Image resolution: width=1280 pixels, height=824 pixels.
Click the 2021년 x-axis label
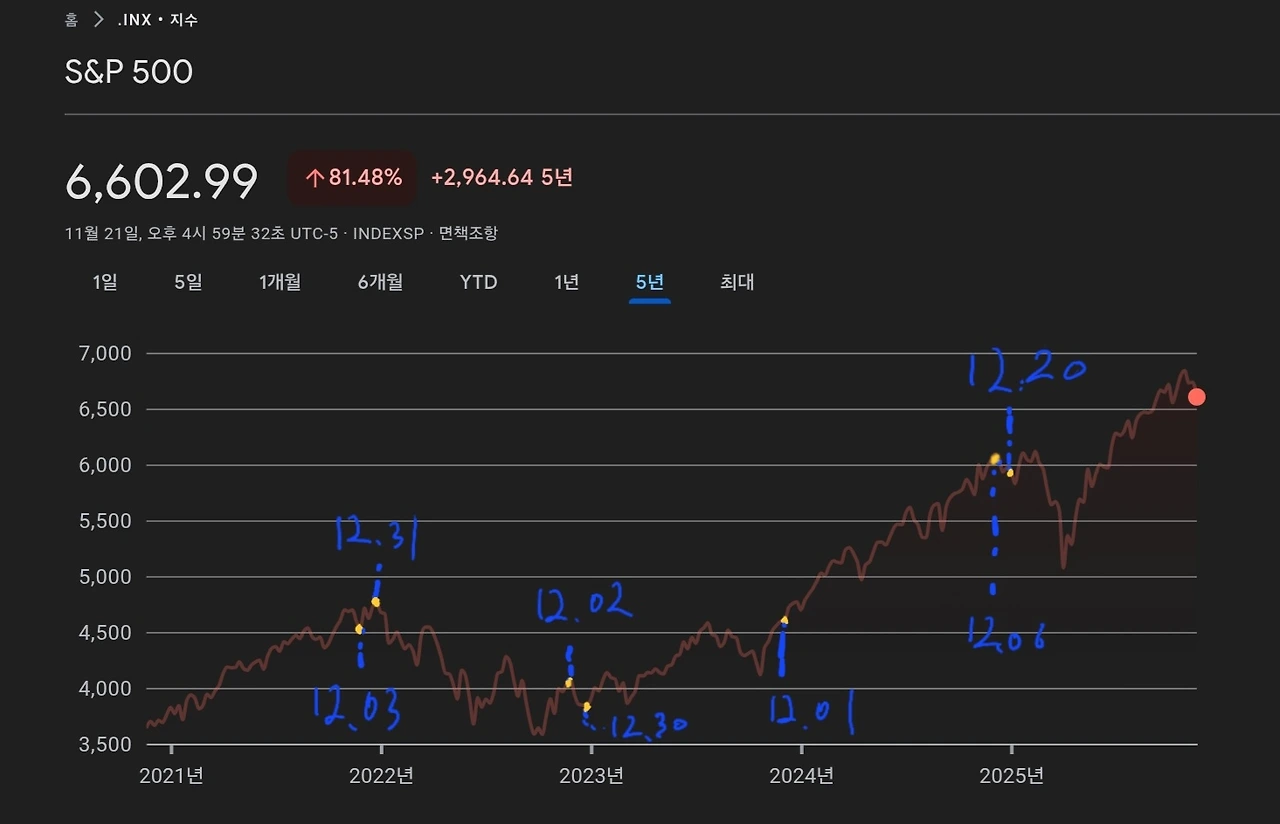coord(171,775)
